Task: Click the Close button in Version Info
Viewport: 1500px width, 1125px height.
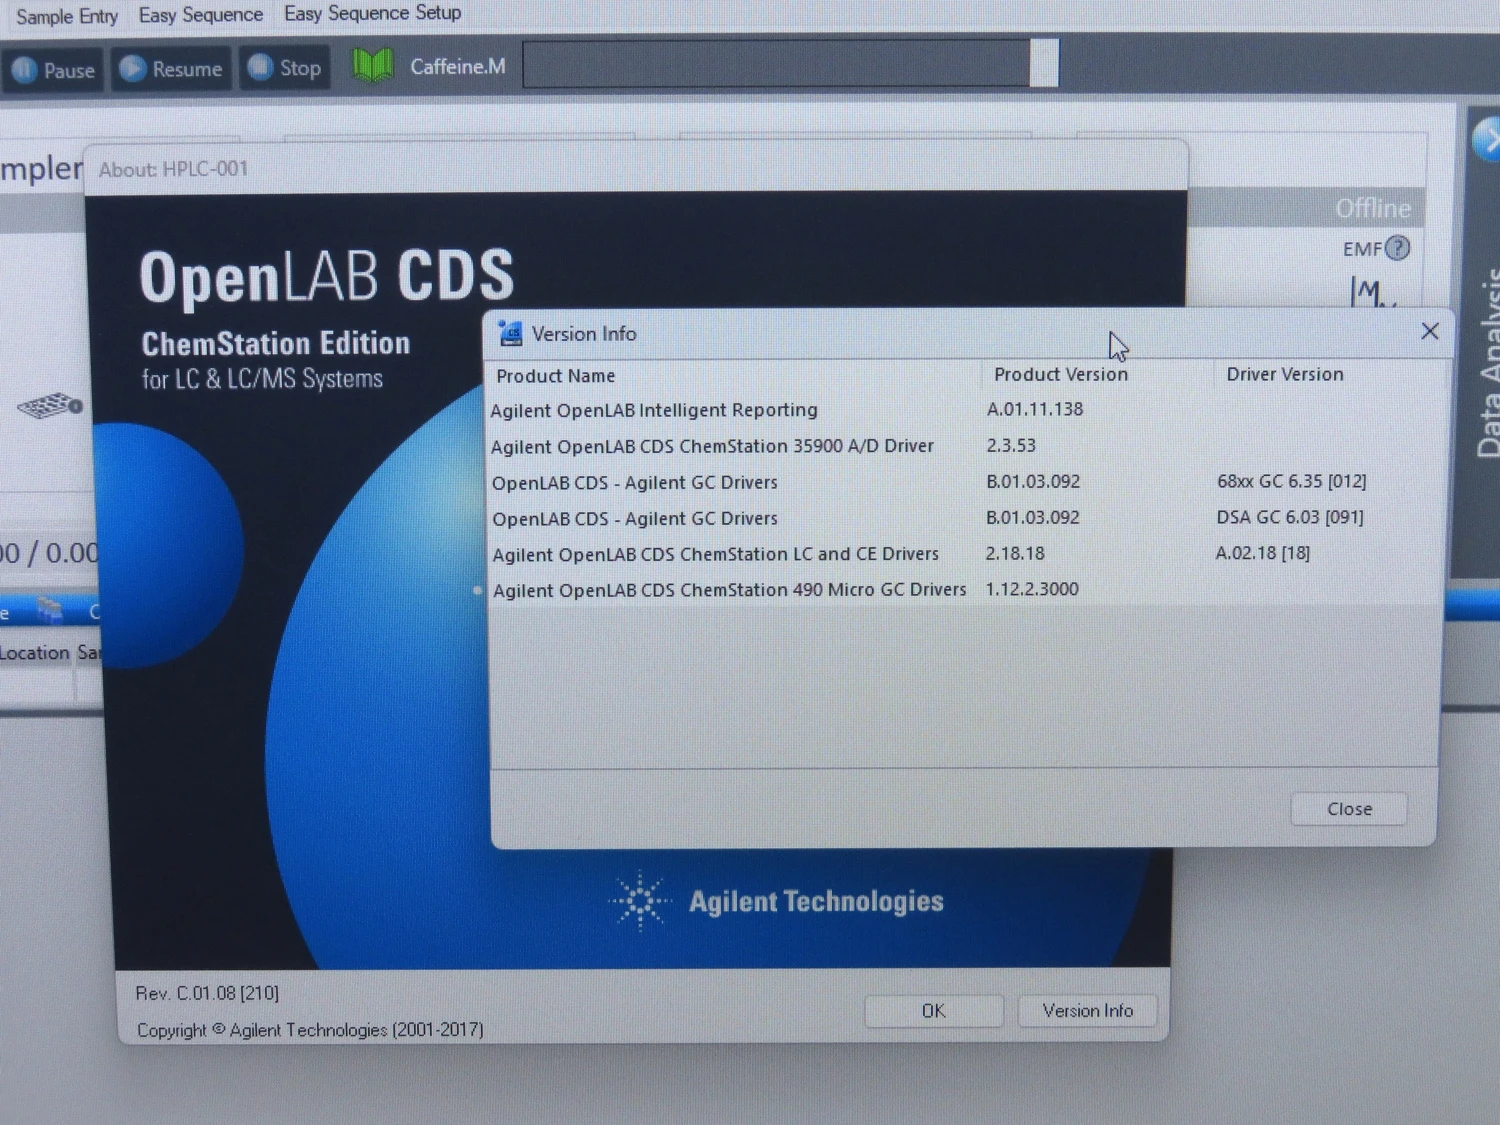Action: coord(1348,809)
